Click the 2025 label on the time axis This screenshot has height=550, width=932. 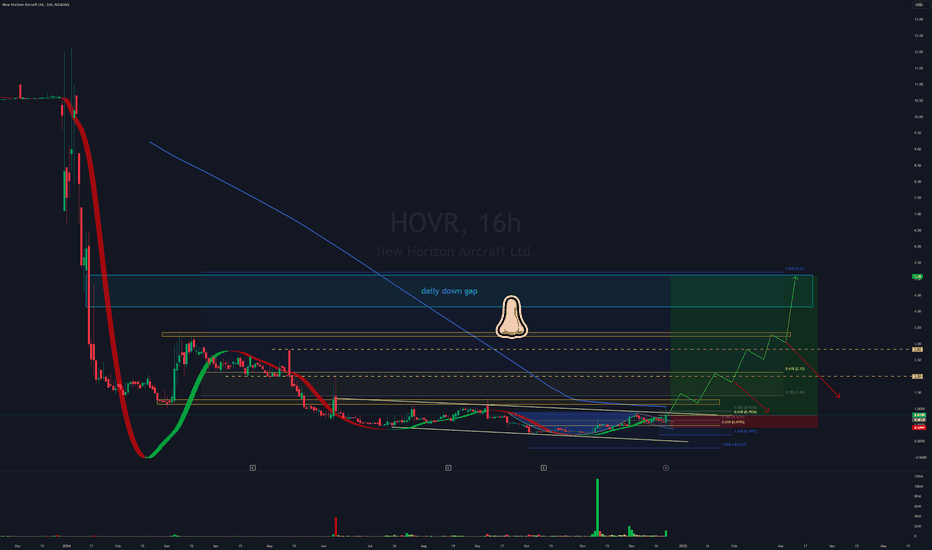(683, 546)
